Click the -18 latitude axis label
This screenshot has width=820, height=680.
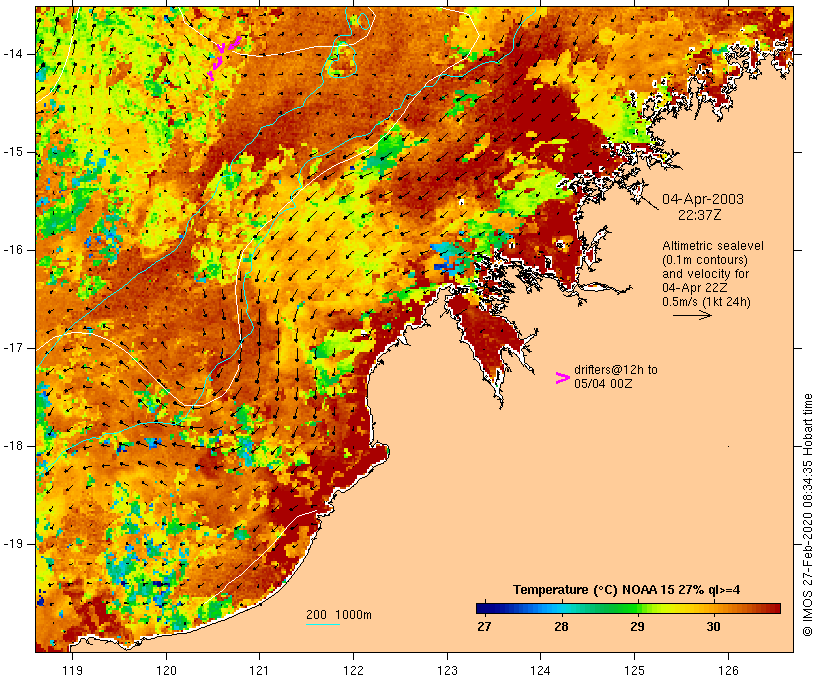click(x=12, y=446)
